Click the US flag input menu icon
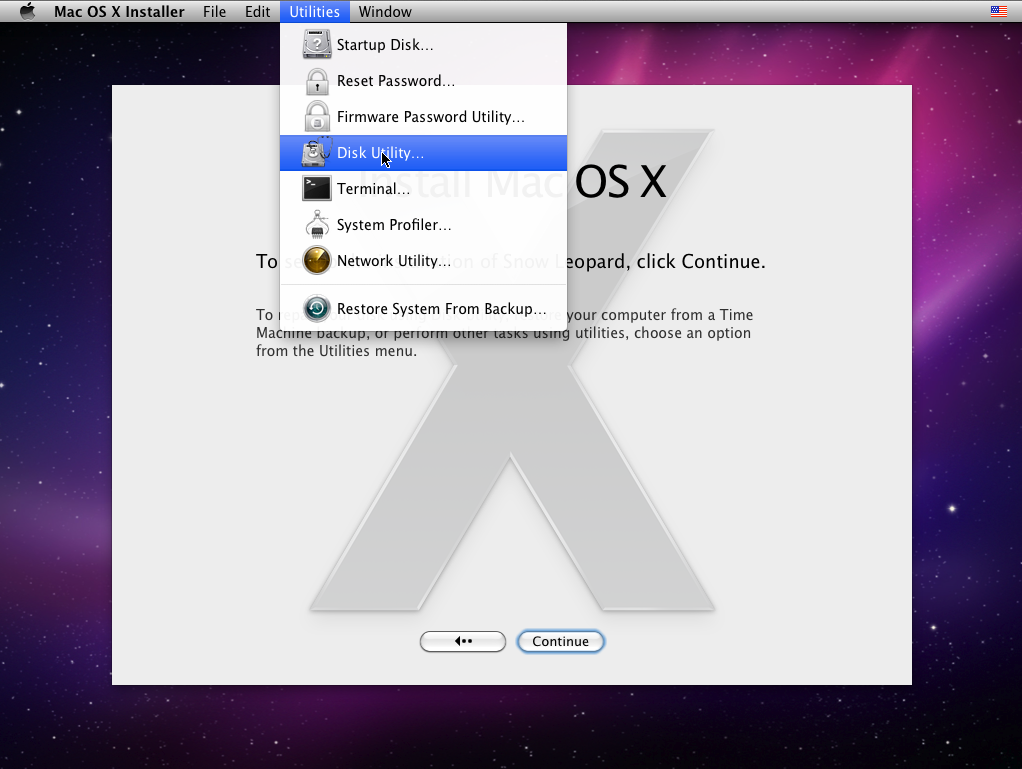 [x=999, y=11]
